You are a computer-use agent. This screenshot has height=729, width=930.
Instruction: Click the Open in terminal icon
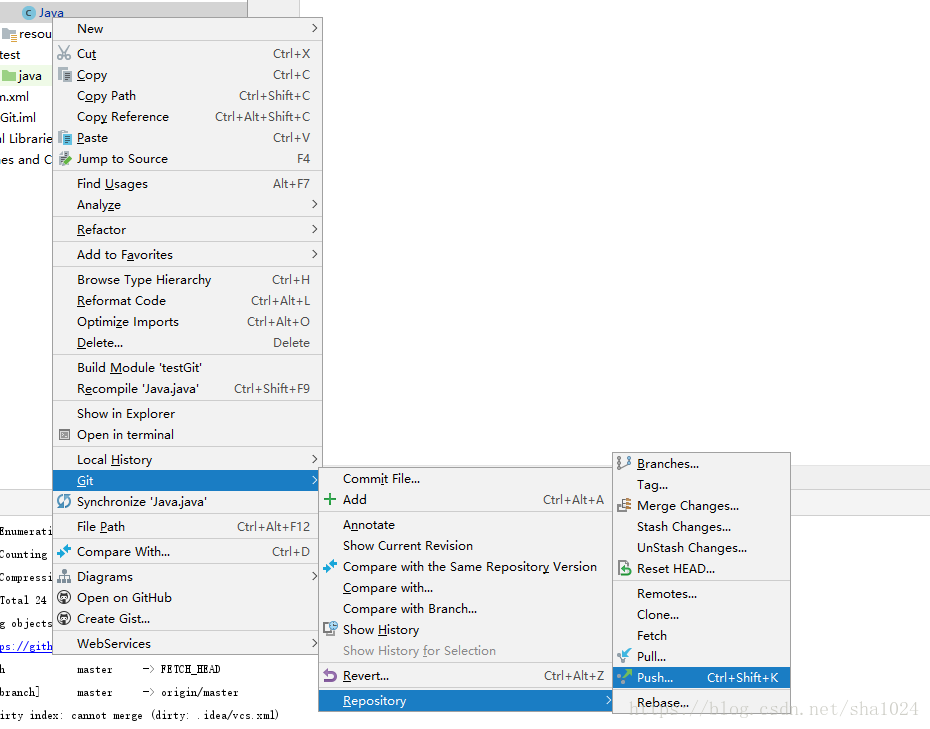click(x=65, y=435)
